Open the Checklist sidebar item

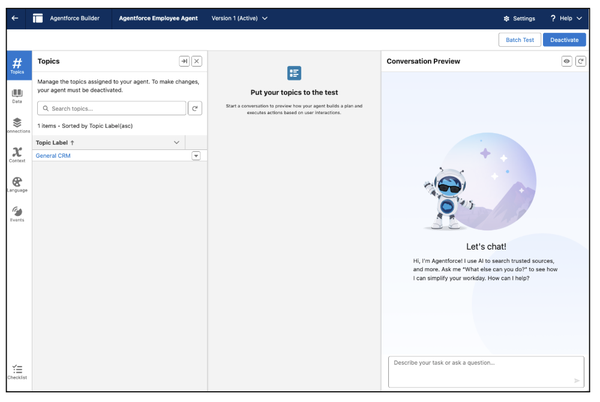(x=17, y=372)
